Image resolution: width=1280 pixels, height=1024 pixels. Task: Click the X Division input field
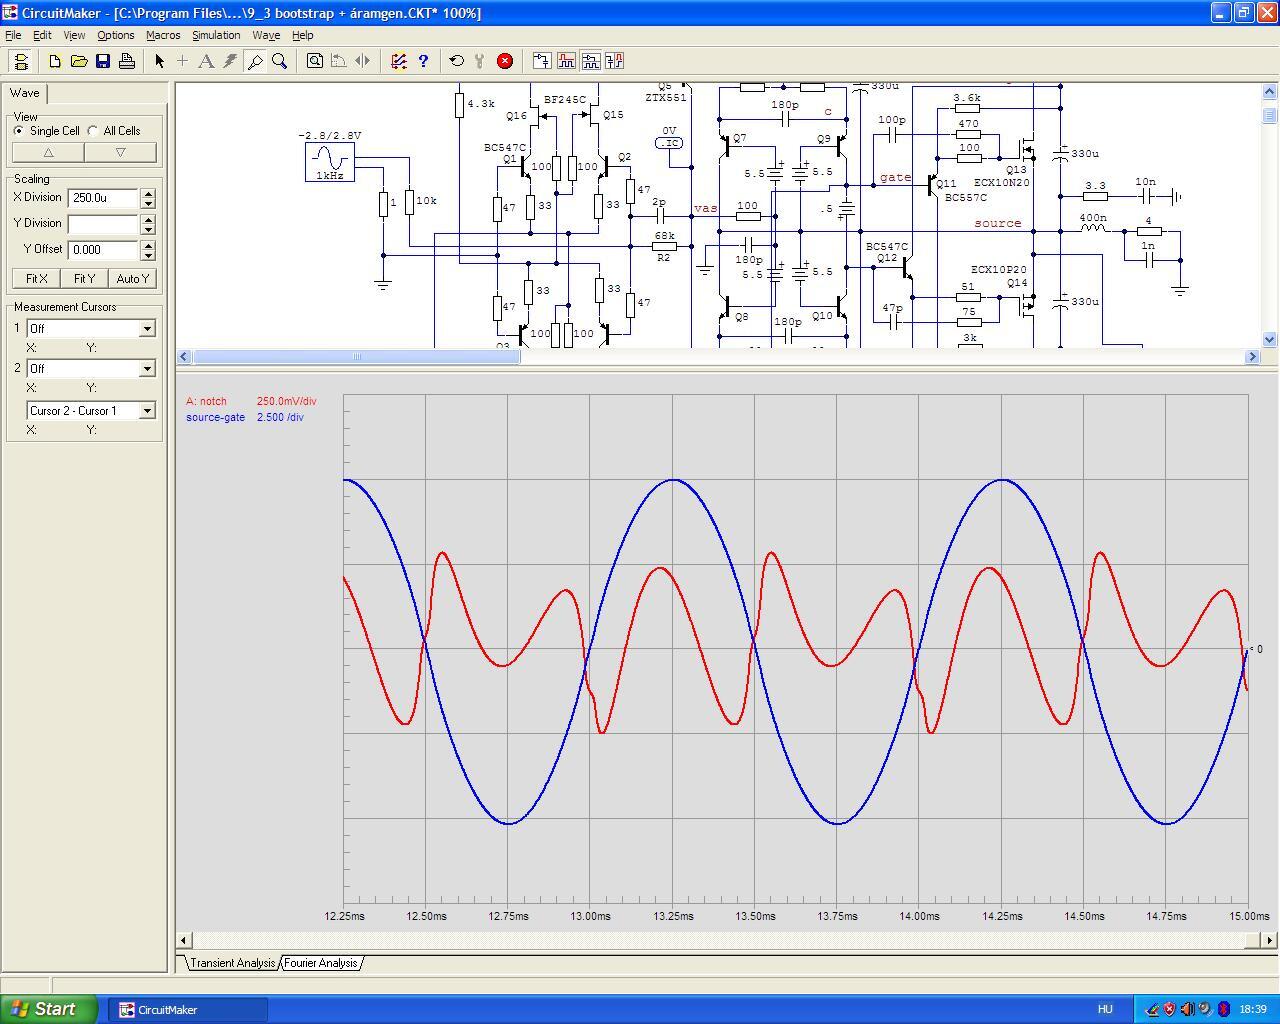[x=103, y=198]
